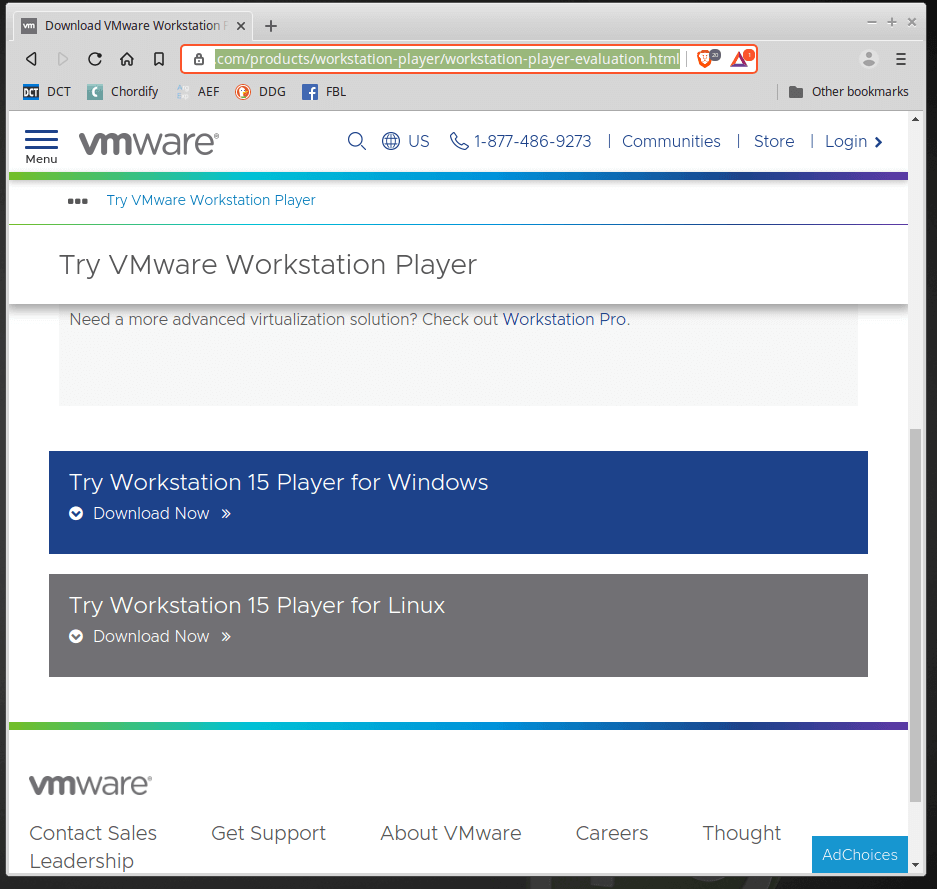Open the user profile icon in toolbar
Screen dimensions: 937x889
pyautogui.click(x=868, y=59)
